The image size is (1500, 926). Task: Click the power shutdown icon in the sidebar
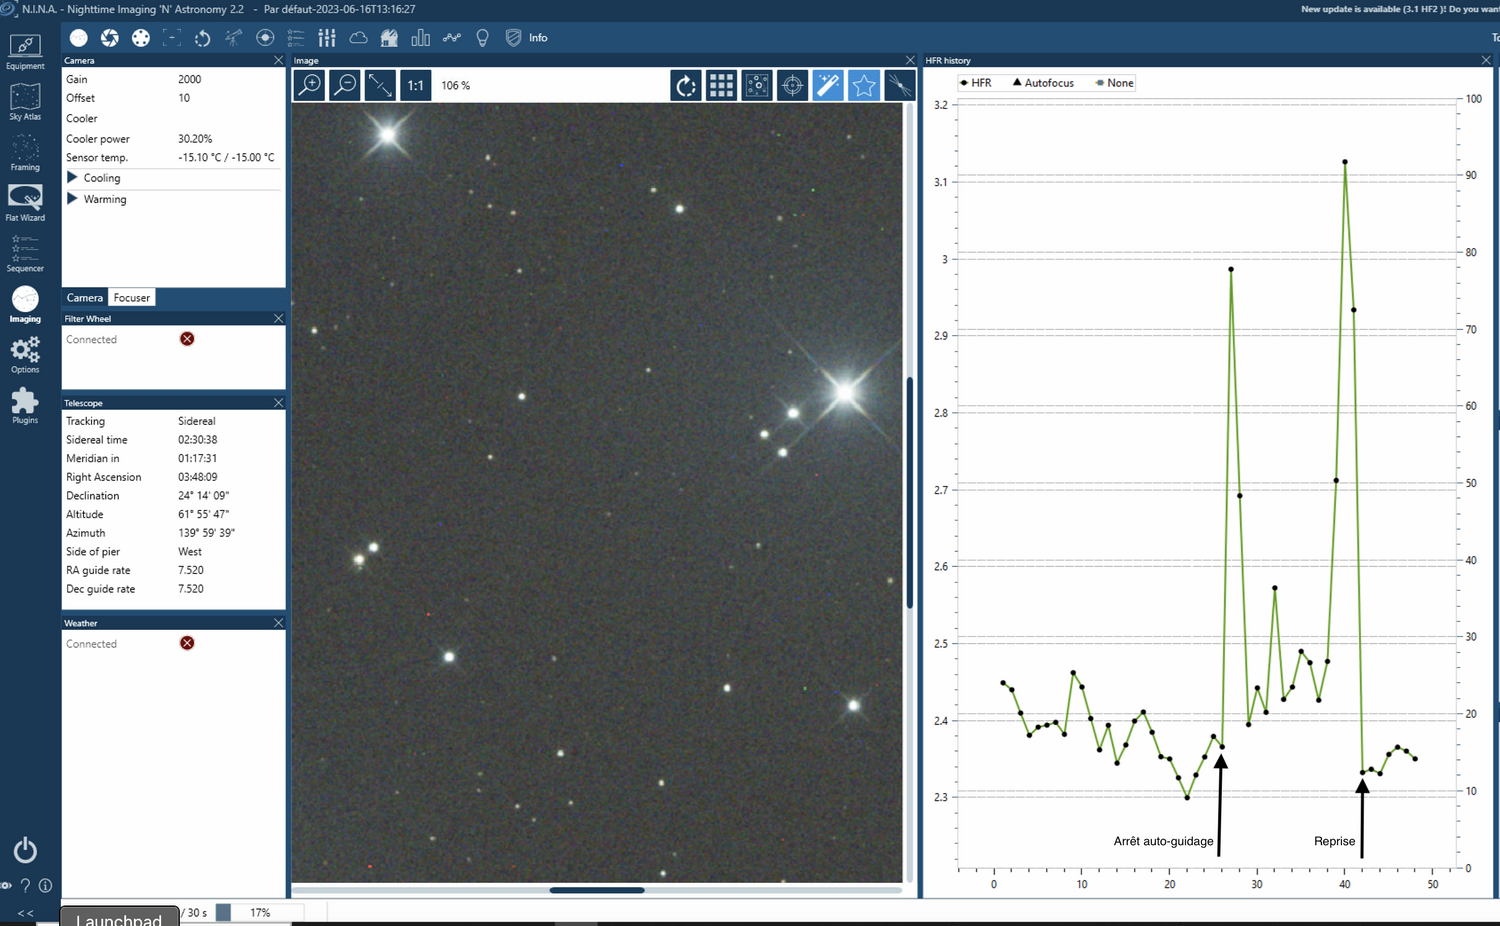[25, 850]
